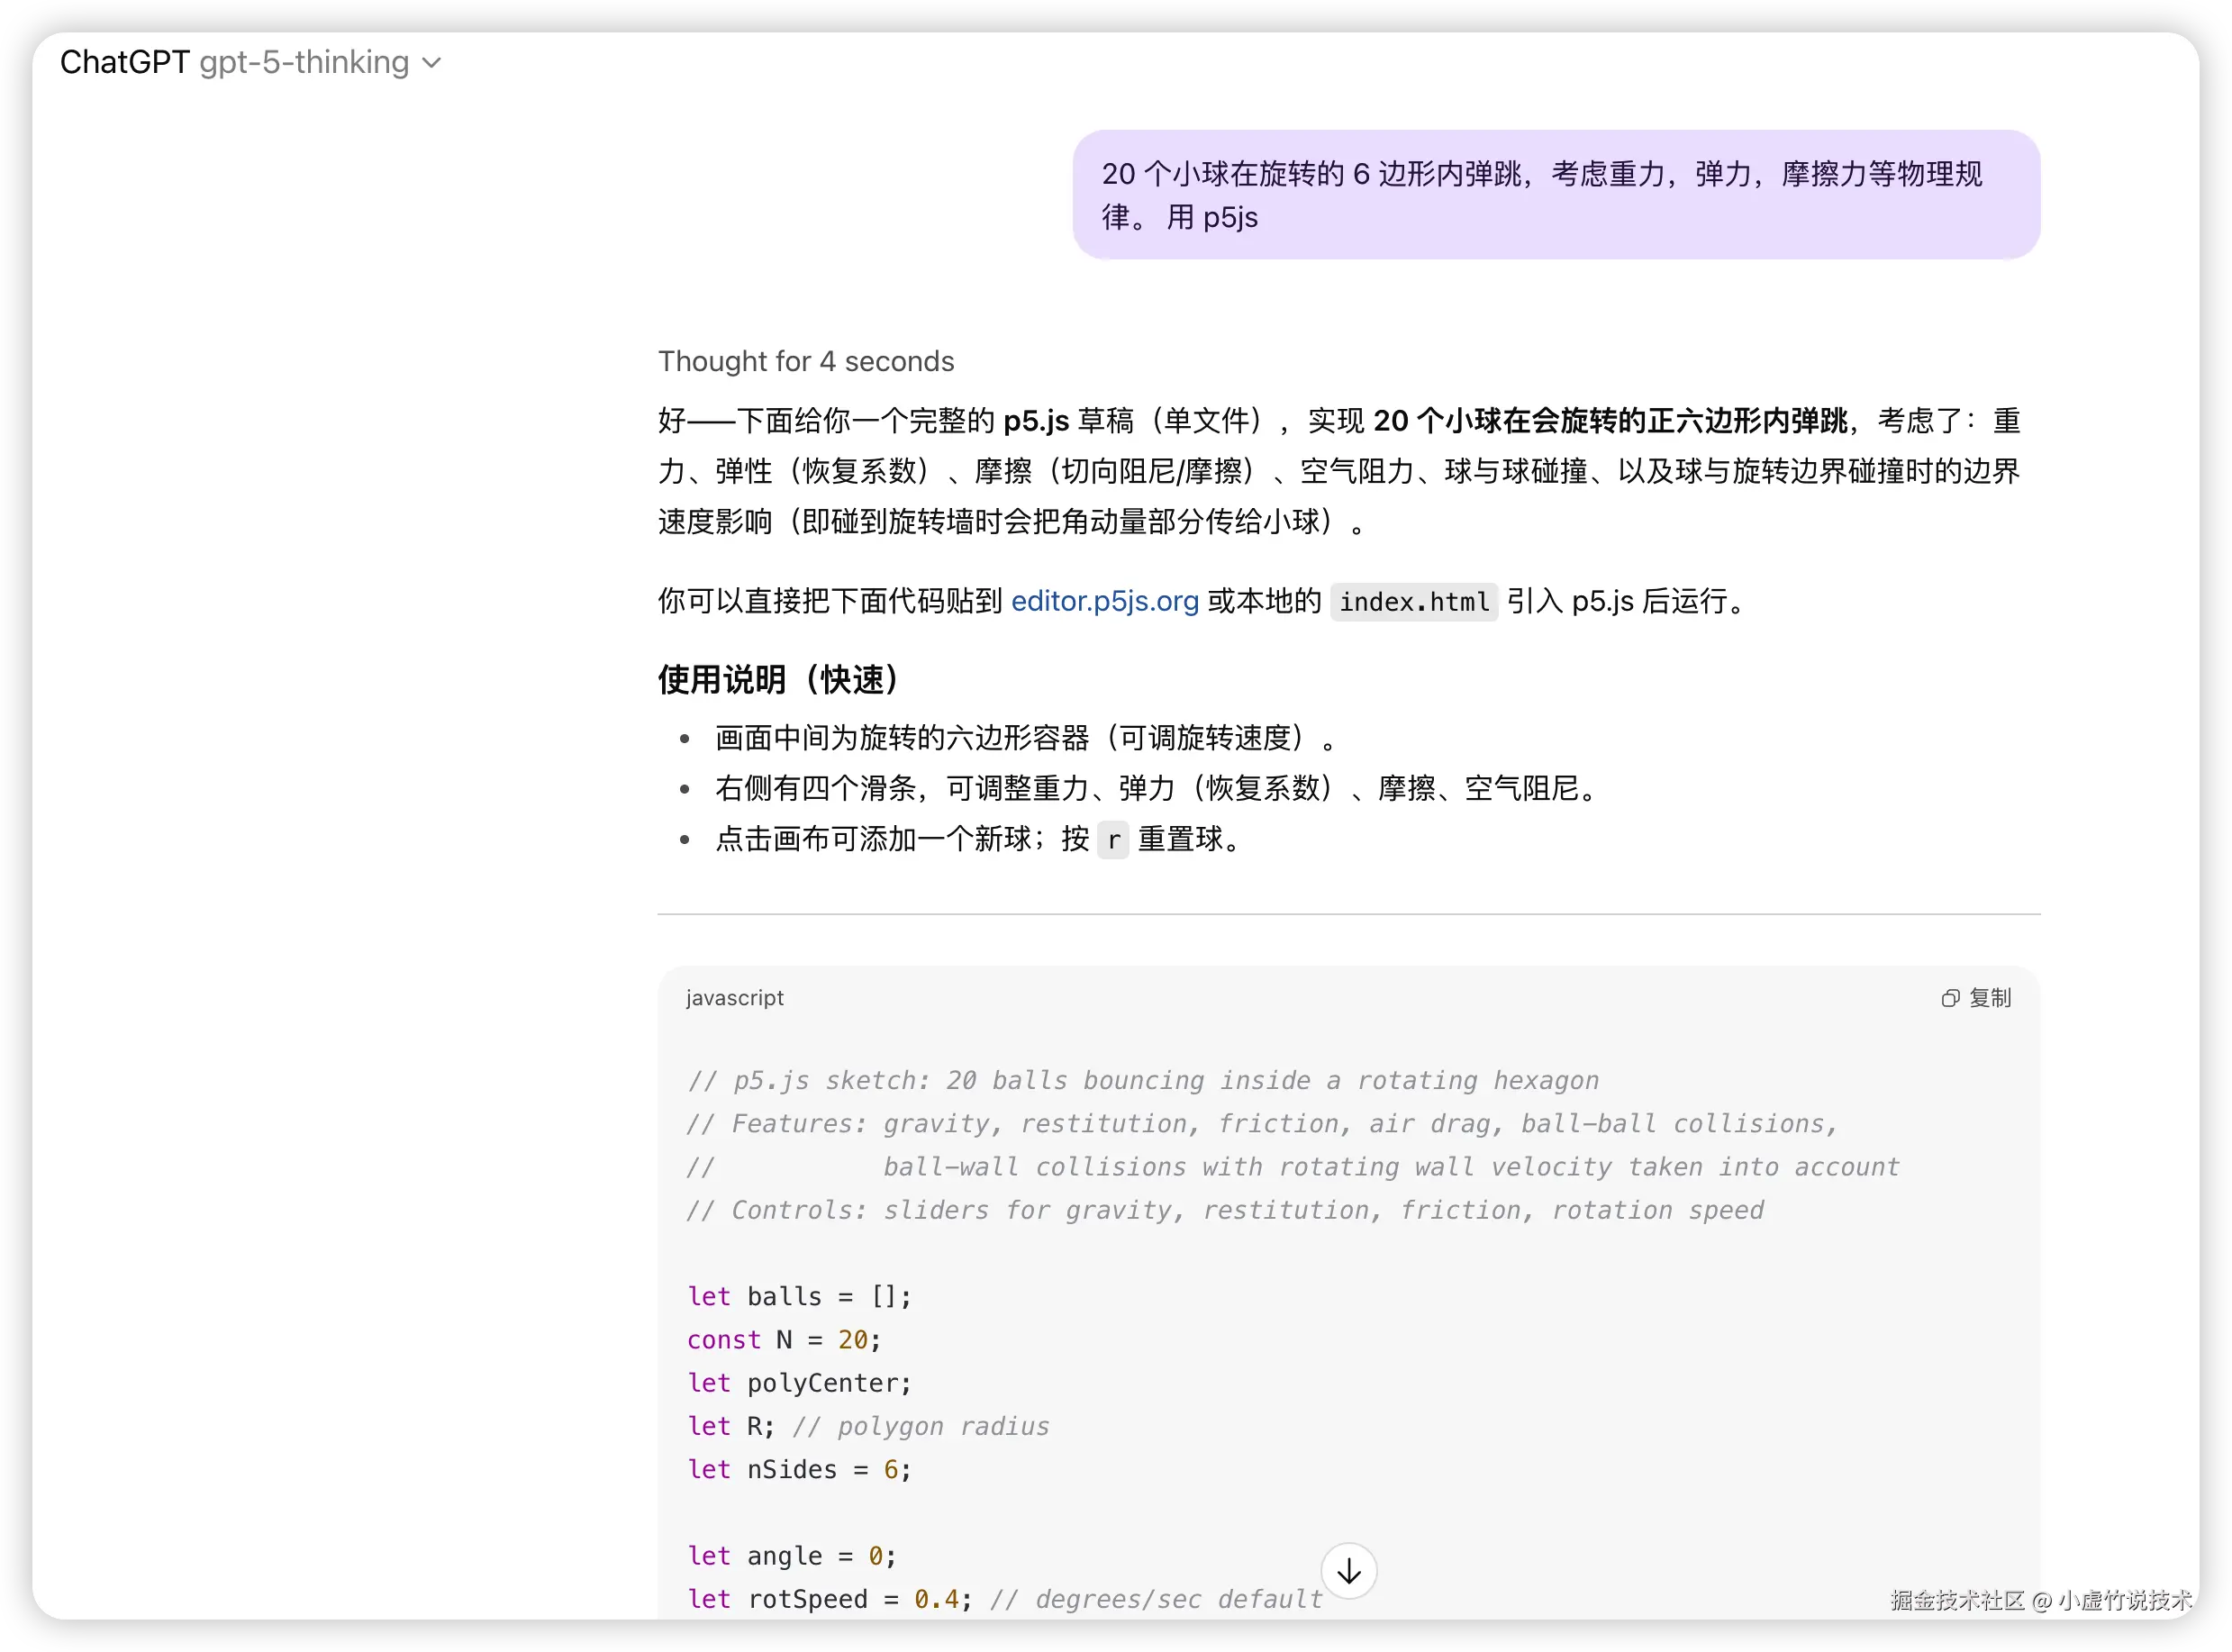
Task: Click the inline key 'r' code chip
Action: 1113,840
